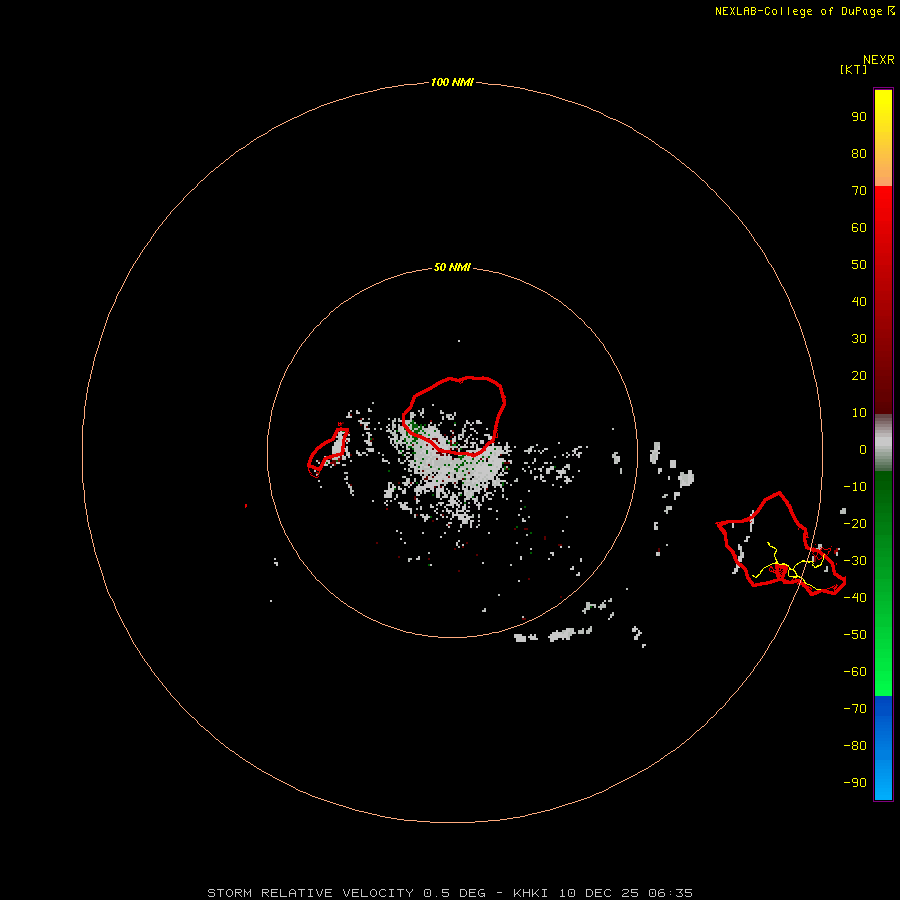Click the 0 value on velocity scale
900x900 pixels.
click(x=863, y=450)
